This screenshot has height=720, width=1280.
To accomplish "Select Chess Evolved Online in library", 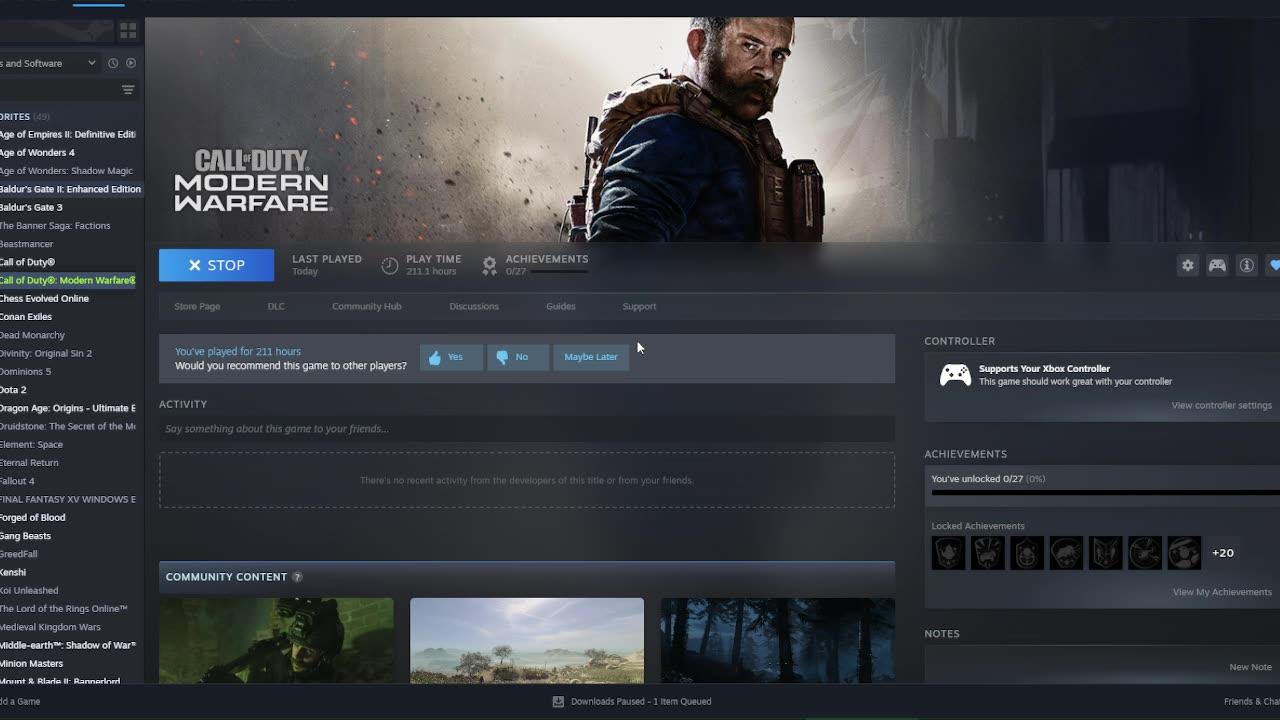I will click(44, 298).
